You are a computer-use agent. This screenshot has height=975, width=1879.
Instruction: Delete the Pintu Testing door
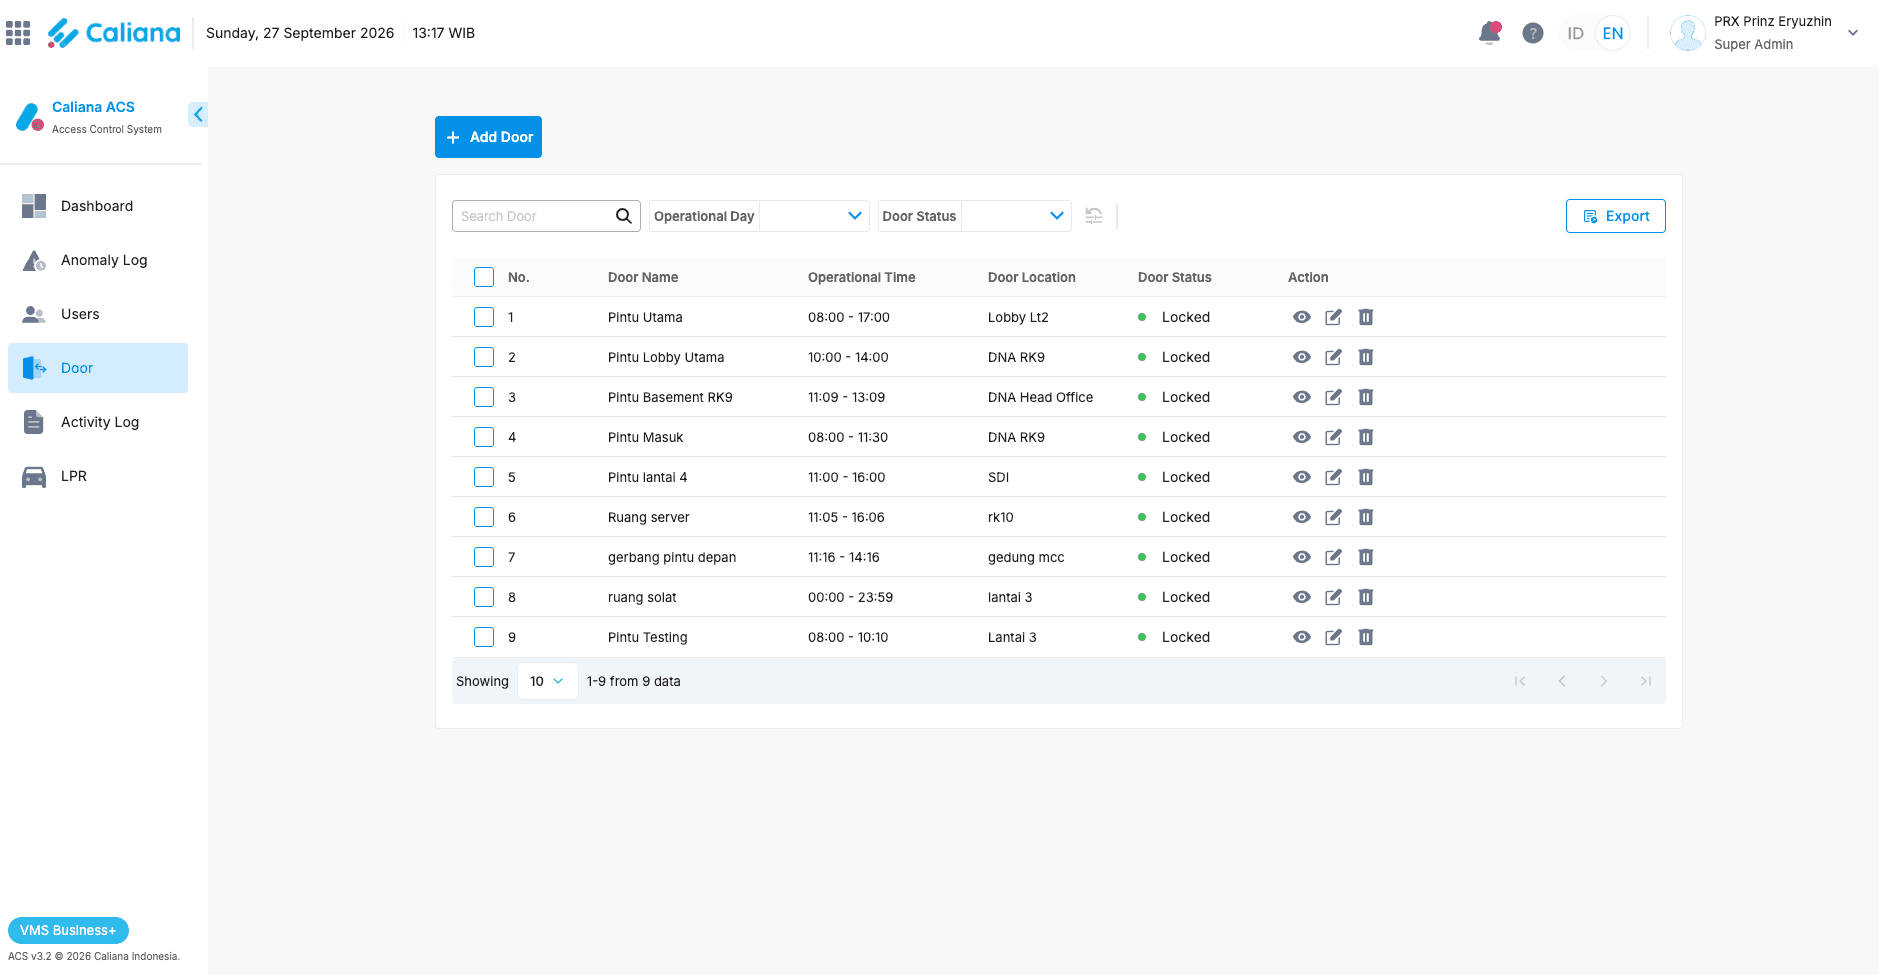(1366, 637)
